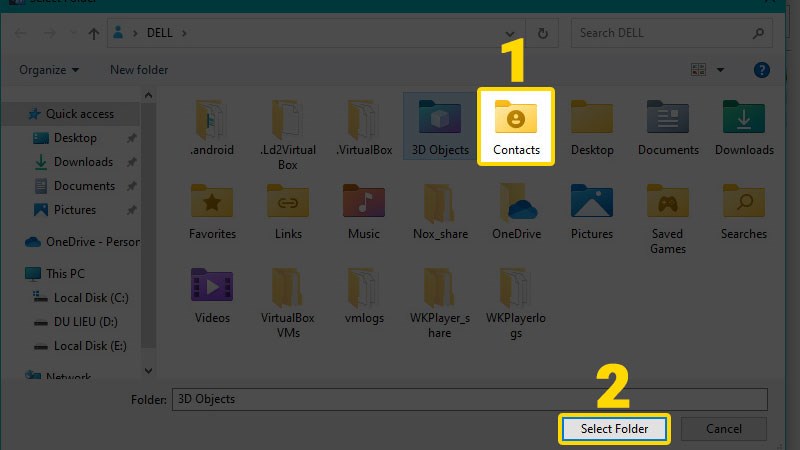Select the WKPlayer_share folder
This screenshot has width=800, height=450.
(x=440, y=304)
